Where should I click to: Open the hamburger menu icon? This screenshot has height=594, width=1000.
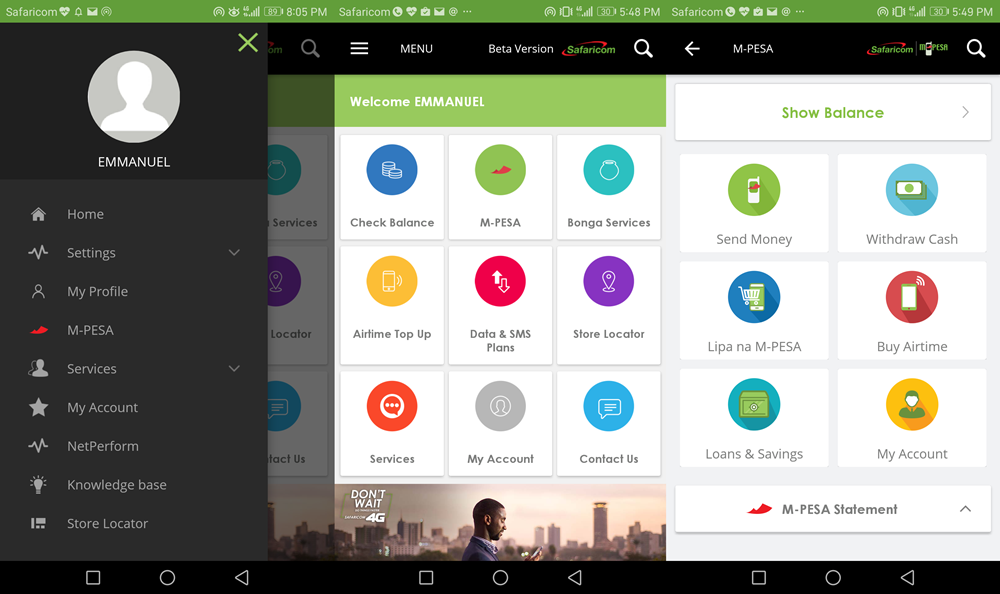click(359, 48)
